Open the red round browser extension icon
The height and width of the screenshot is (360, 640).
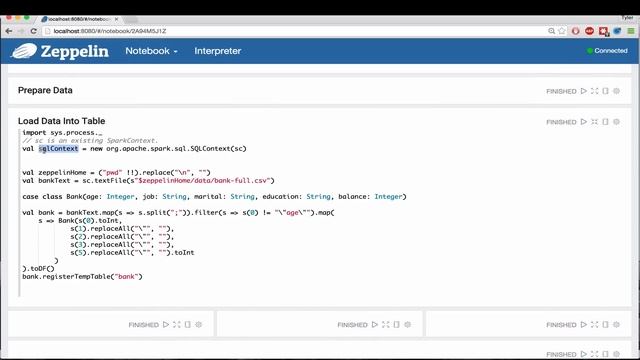pos(589,31)
